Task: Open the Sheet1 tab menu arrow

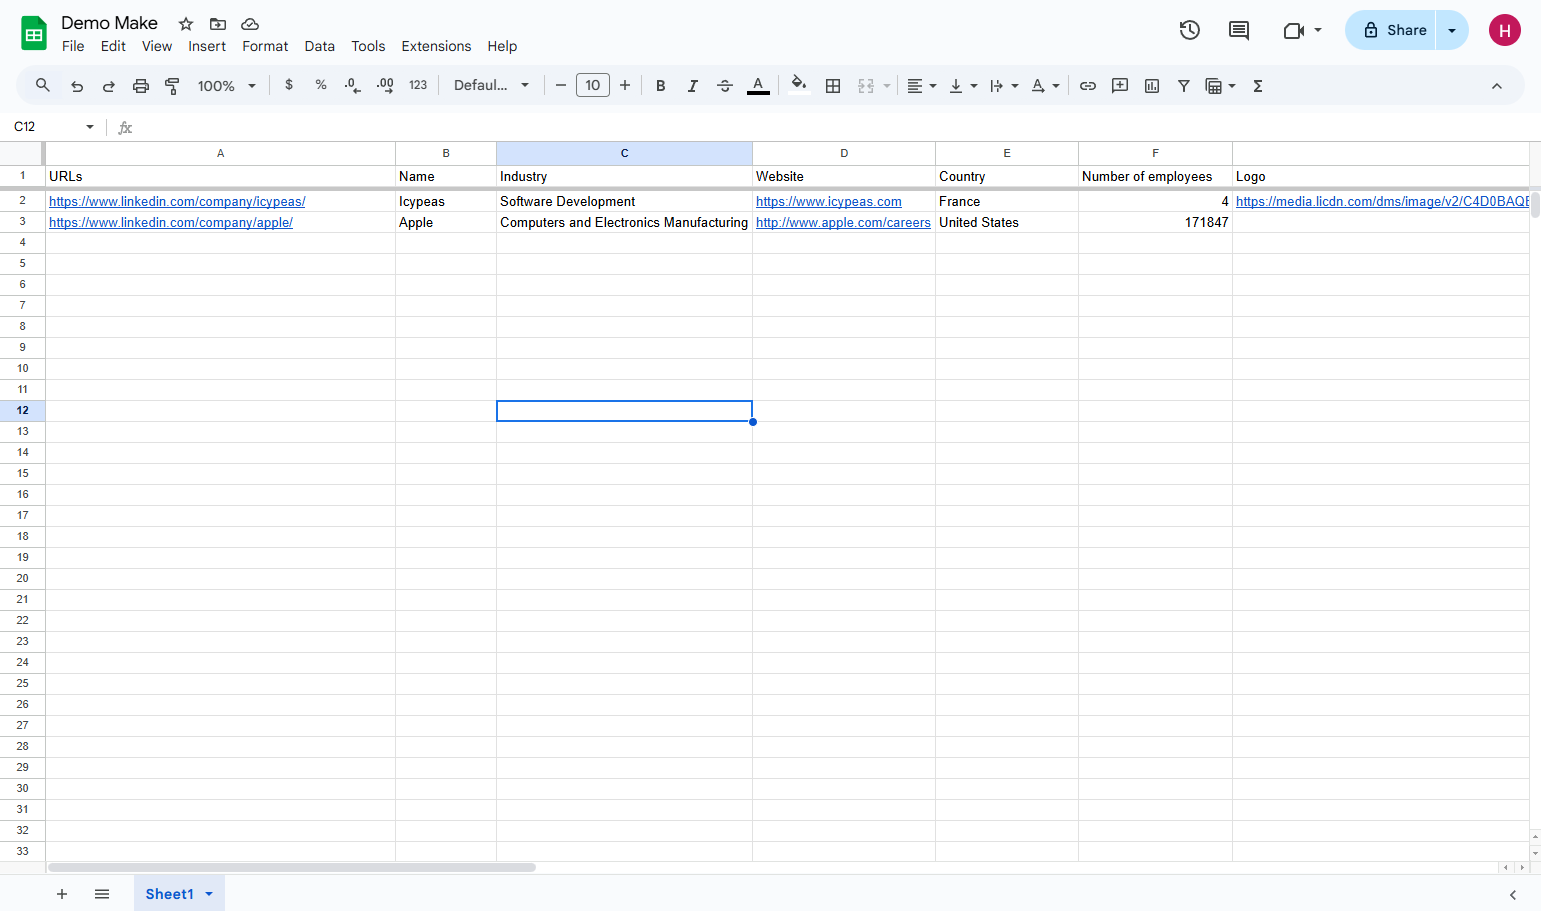Action: 209,894
